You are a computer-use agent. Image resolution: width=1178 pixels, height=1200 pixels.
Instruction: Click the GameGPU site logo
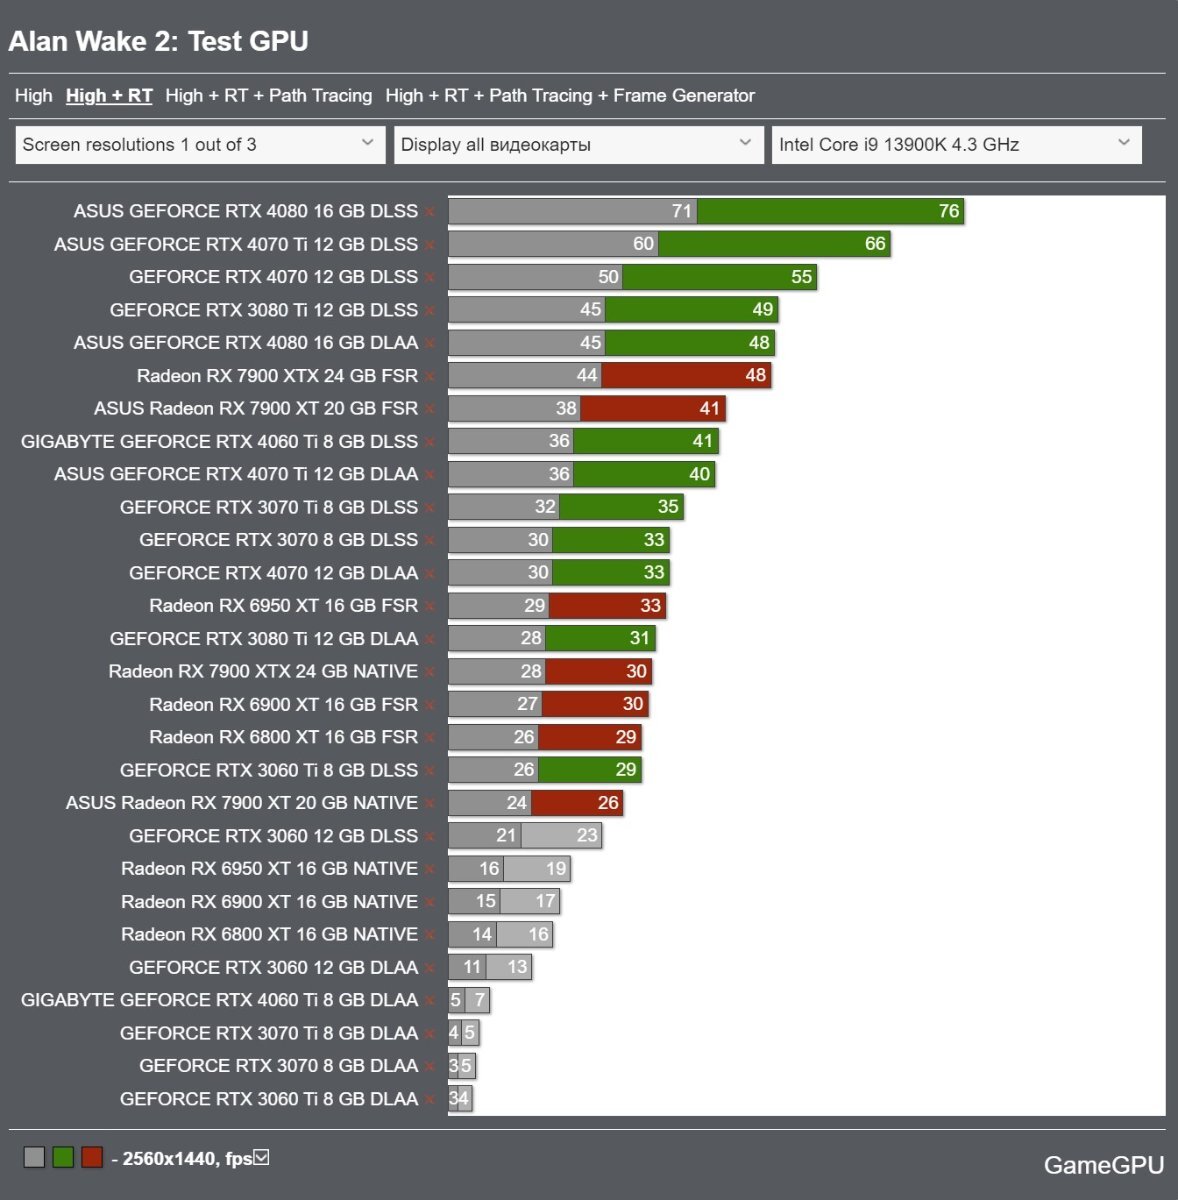click(1104, 1165)
